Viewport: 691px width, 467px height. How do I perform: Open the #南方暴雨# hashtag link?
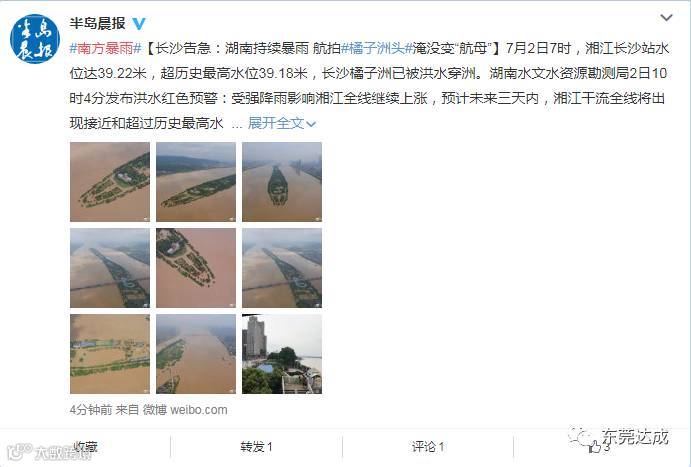(105, 48)
